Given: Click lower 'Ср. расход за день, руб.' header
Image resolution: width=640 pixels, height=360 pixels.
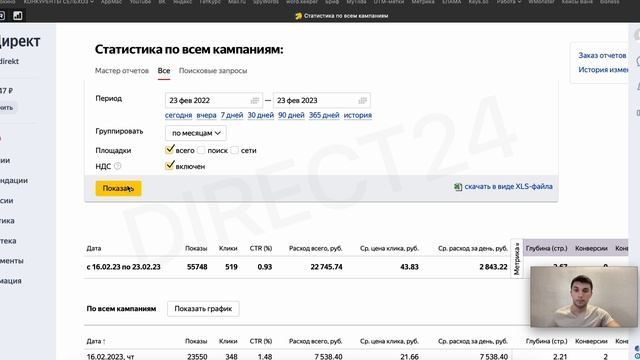Looking at the screenshot, I should (473, 341).
